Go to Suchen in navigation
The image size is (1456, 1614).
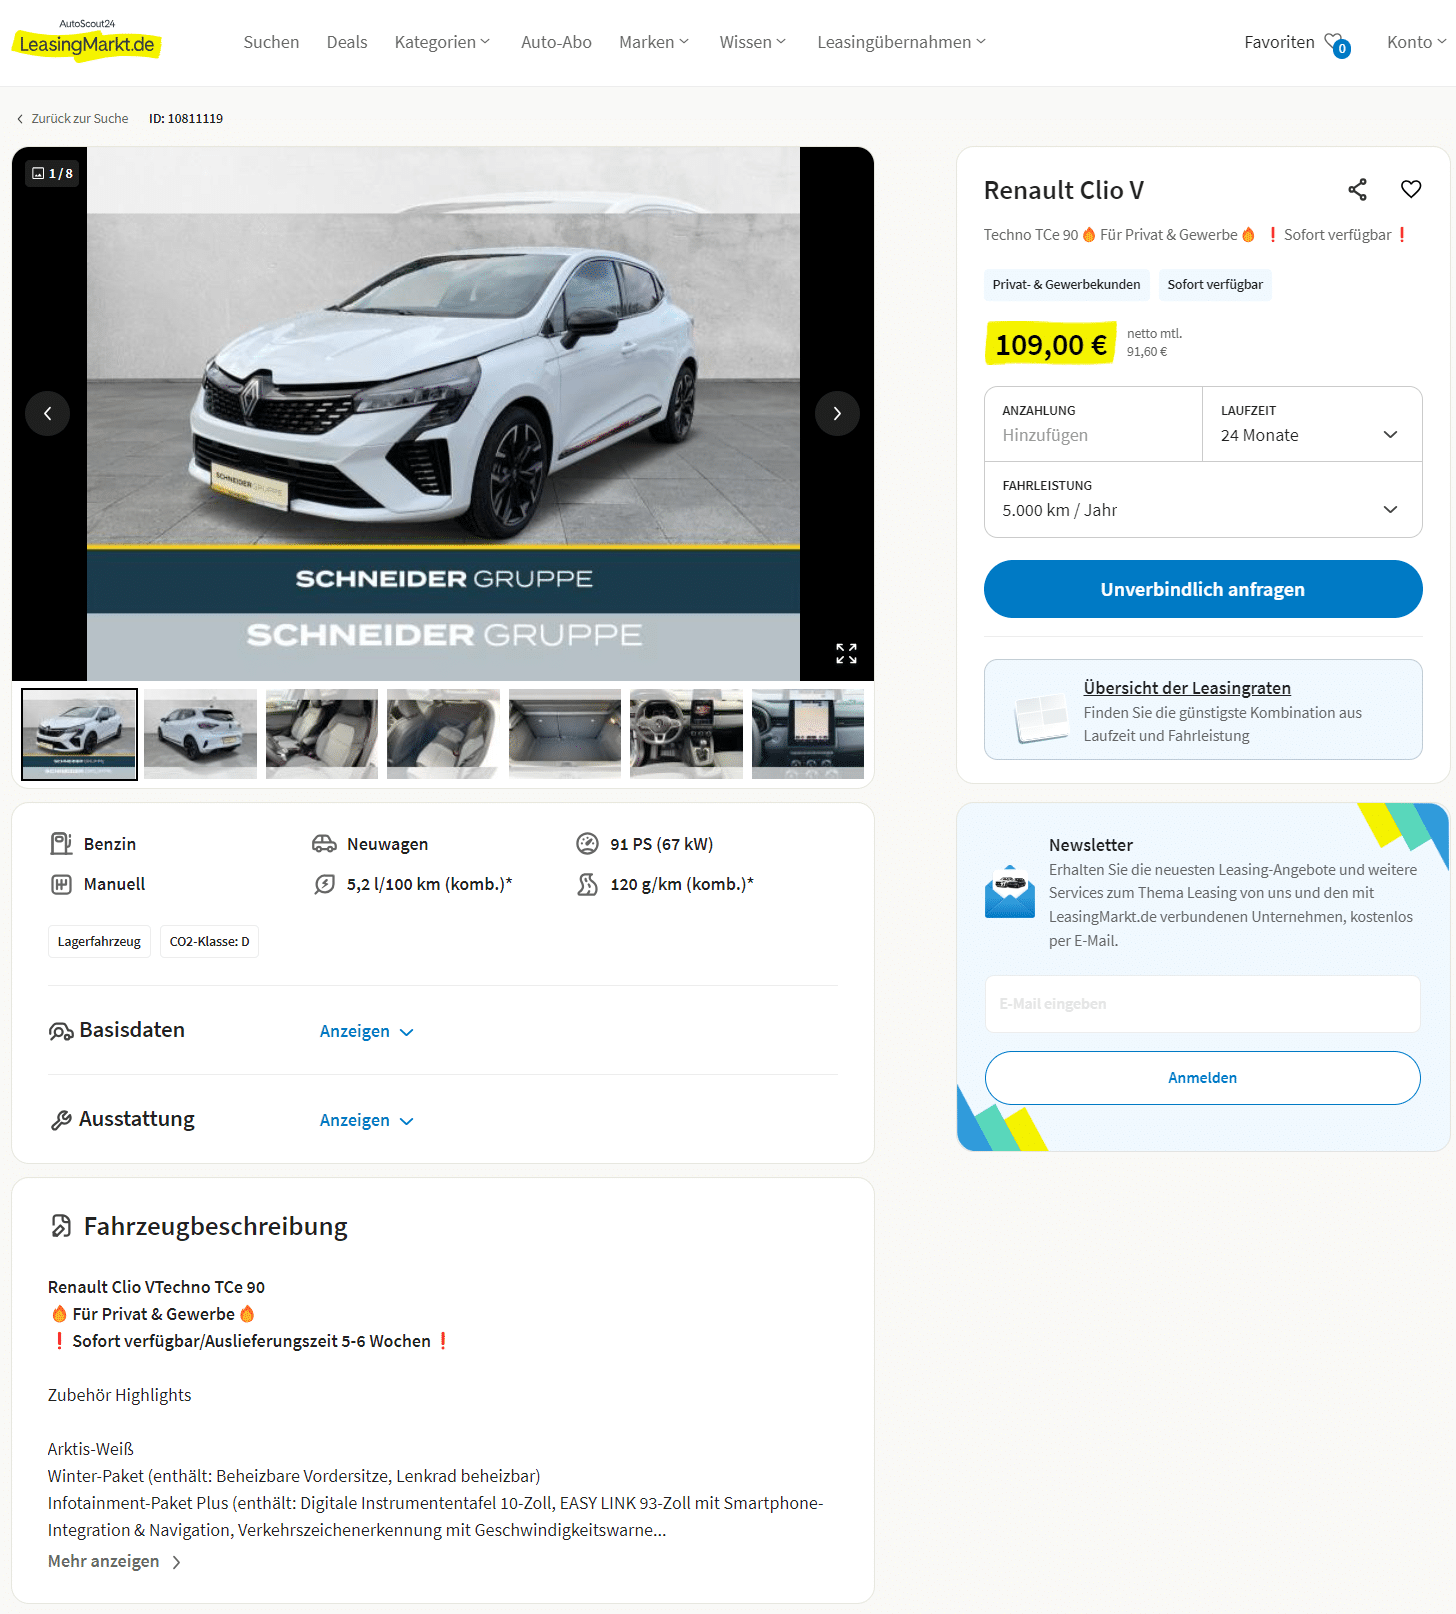(x=271, y=42)
